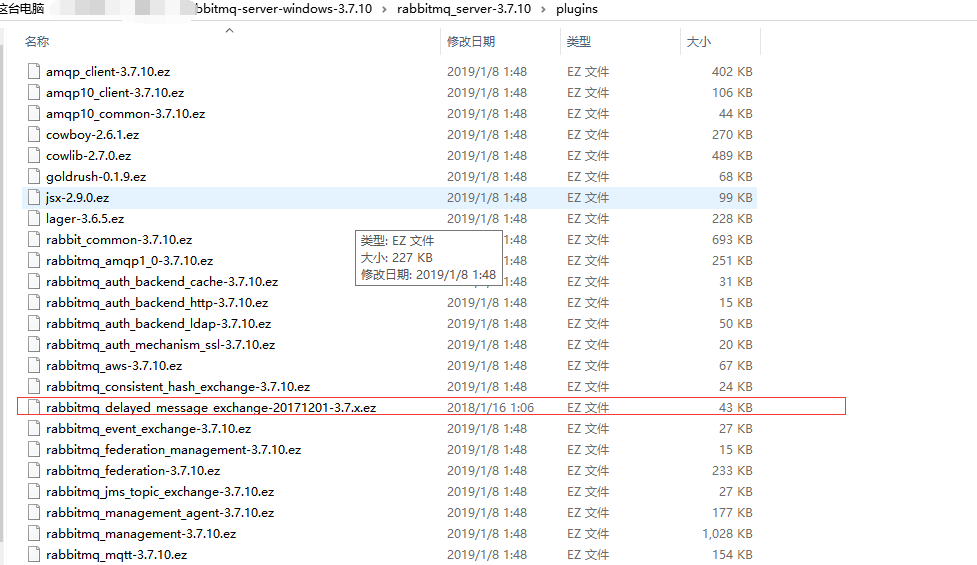The width and height of the screenshot is (977, 565).
Task: Click modified date cell of rabbitmq_federation-3.7.10.ez row
Action: pos(487,471)
